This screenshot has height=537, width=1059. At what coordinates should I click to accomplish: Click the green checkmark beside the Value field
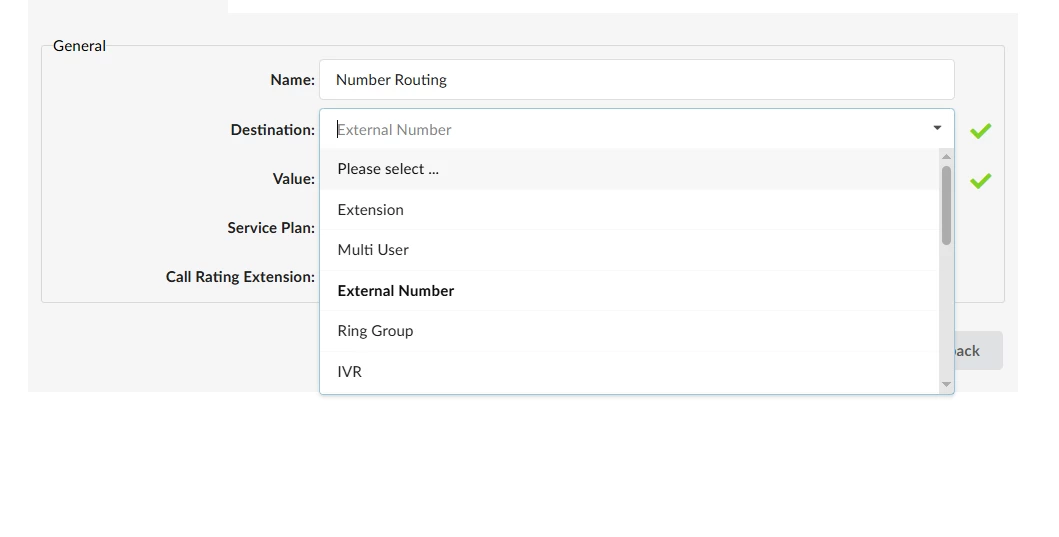click(980, 180)
